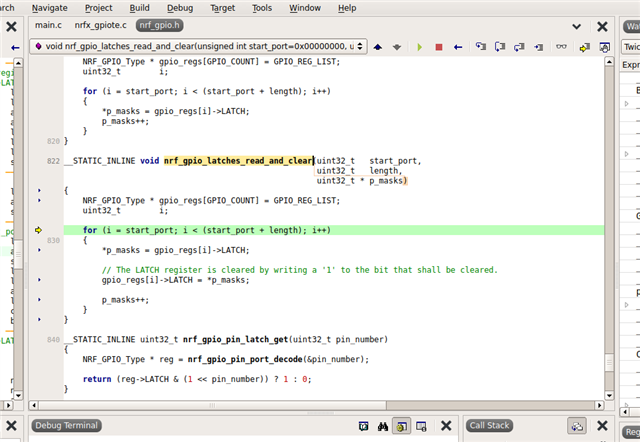640x442 pixels.
Task: Open the Debug menu
Action: pos(180,8)
